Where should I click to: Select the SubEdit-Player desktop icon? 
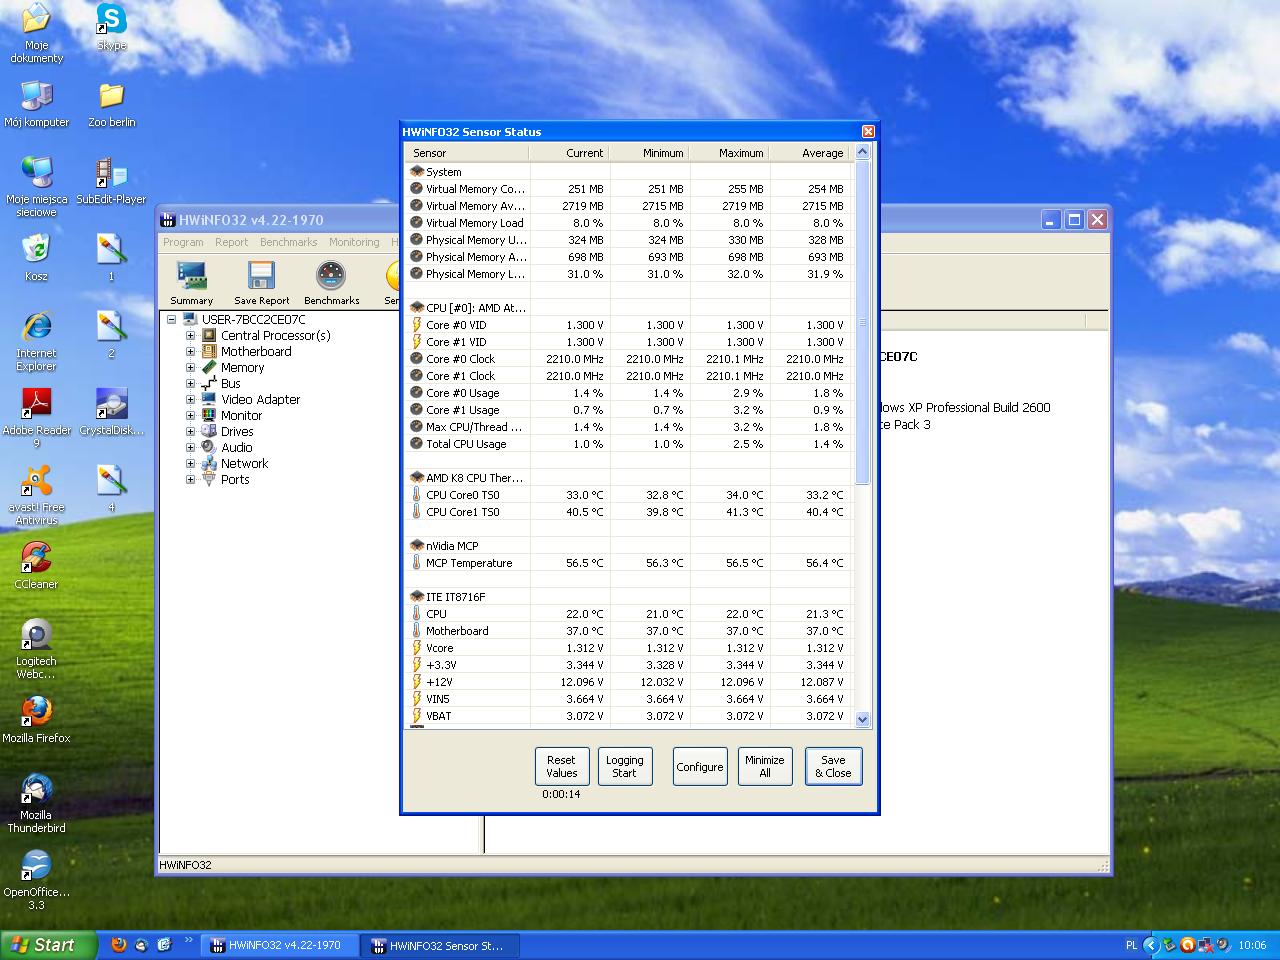(111, 181)
